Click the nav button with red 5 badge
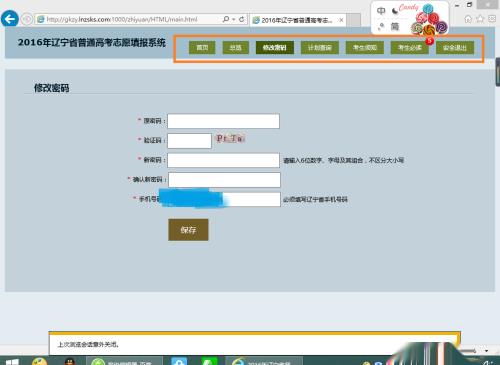The image size is (500, 365). (410, 47)
